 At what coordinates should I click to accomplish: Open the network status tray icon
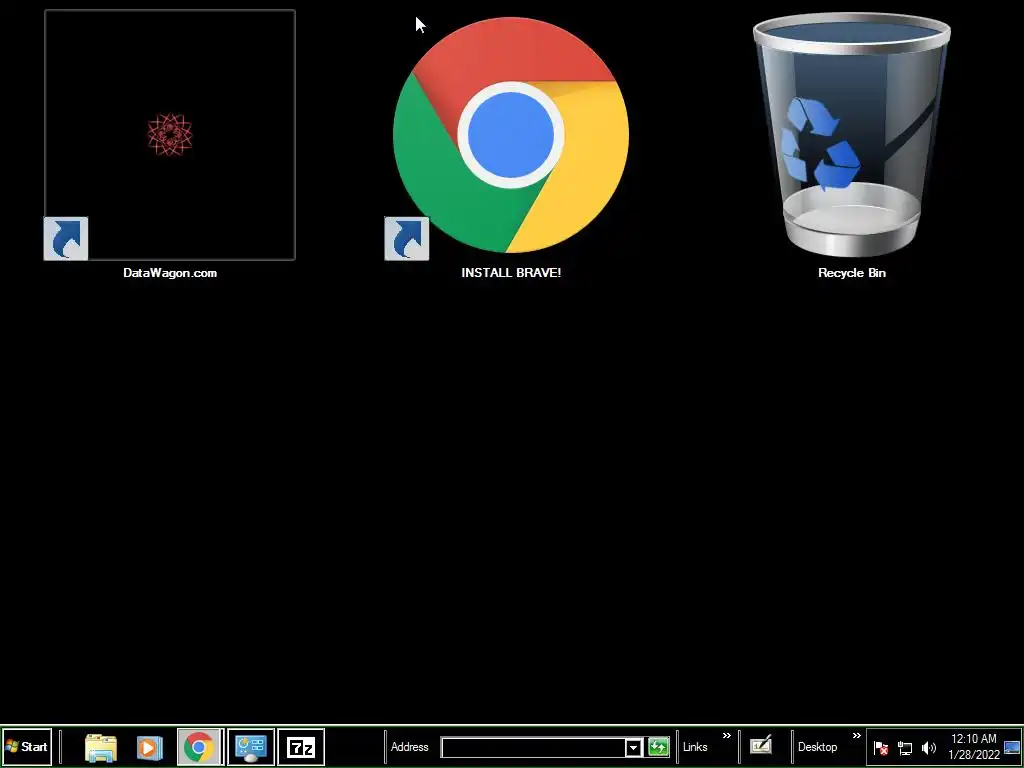[904, 748]
